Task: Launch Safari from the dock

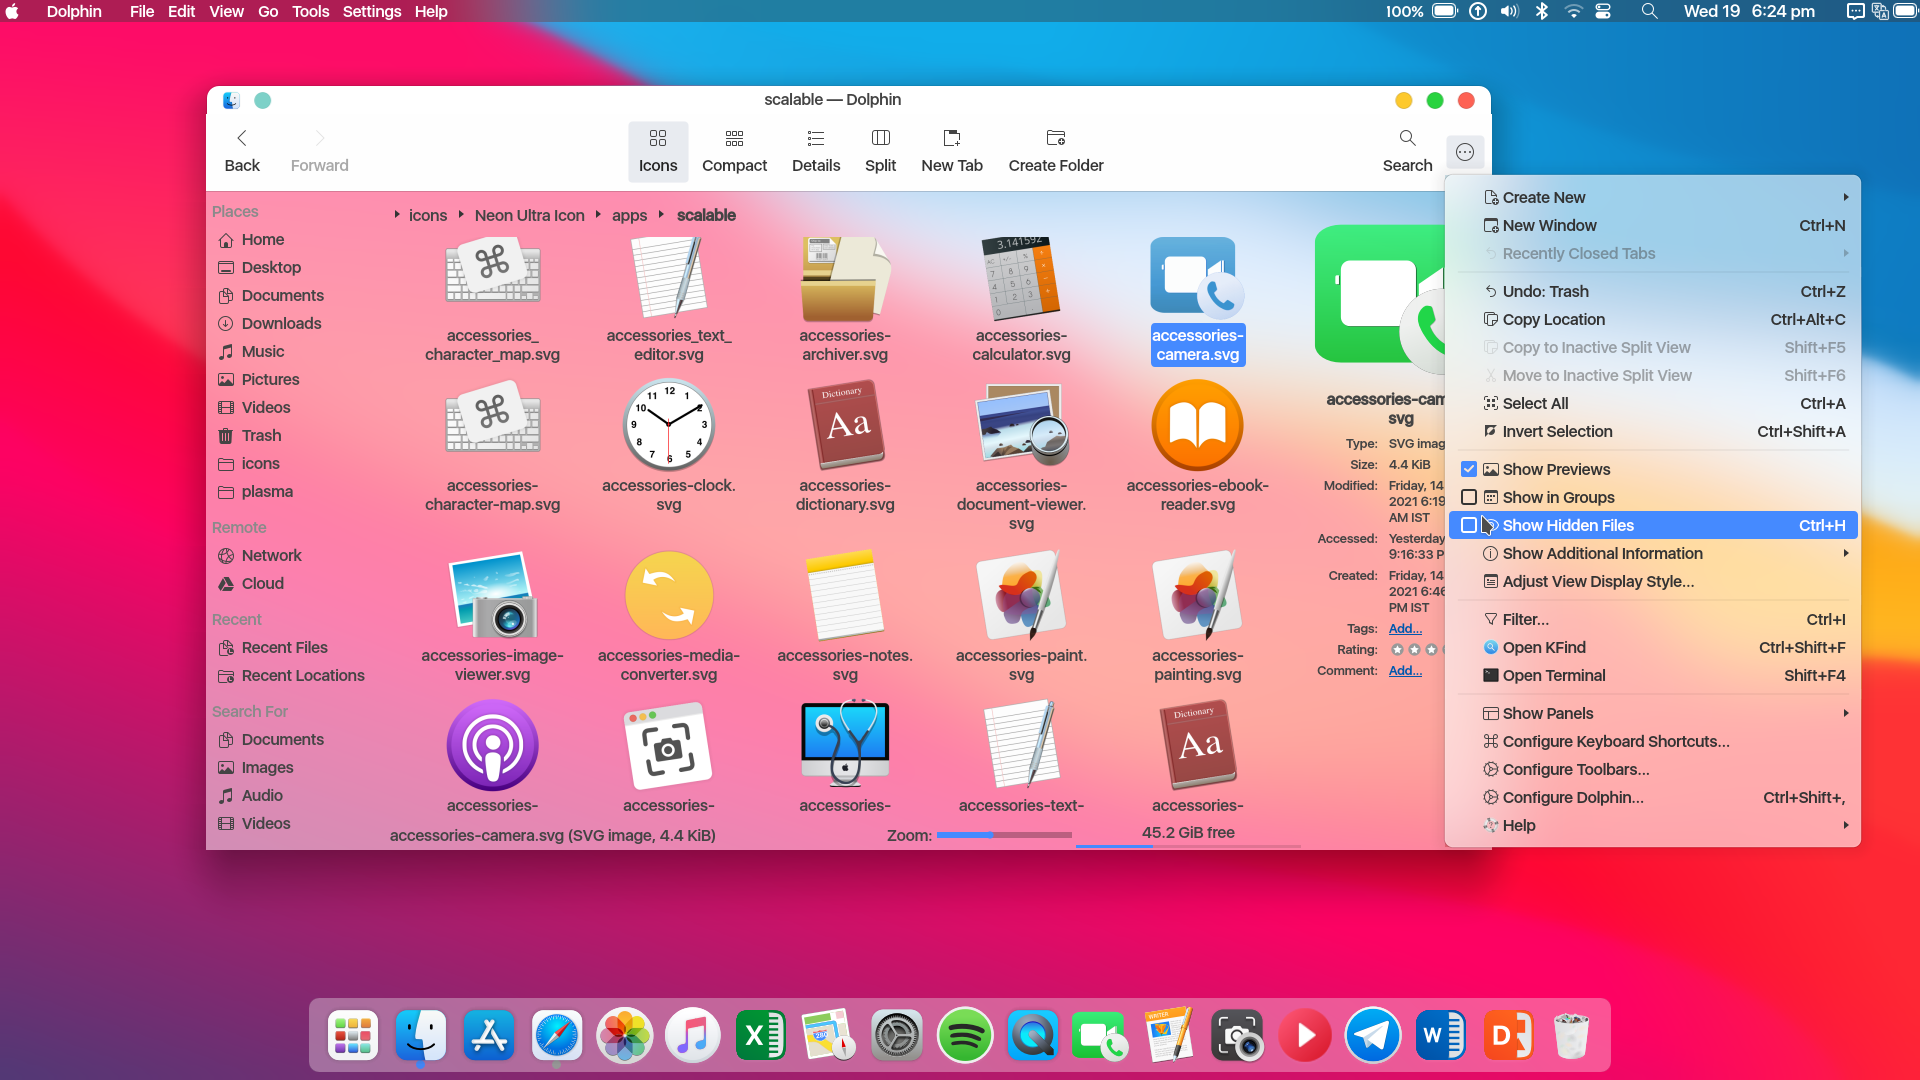Action: pyautogui.click(x=557, y=1035)
